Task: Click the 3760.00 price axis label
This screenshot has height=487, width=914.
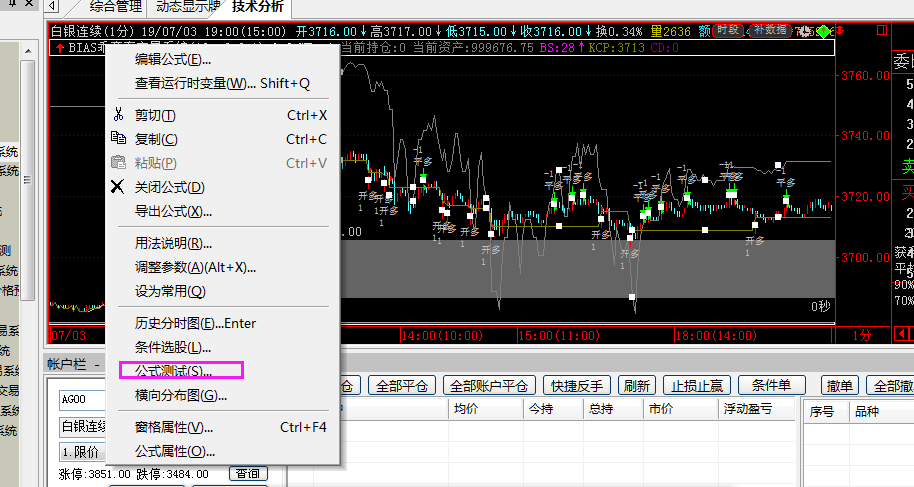Action: (x=866, y=75)
